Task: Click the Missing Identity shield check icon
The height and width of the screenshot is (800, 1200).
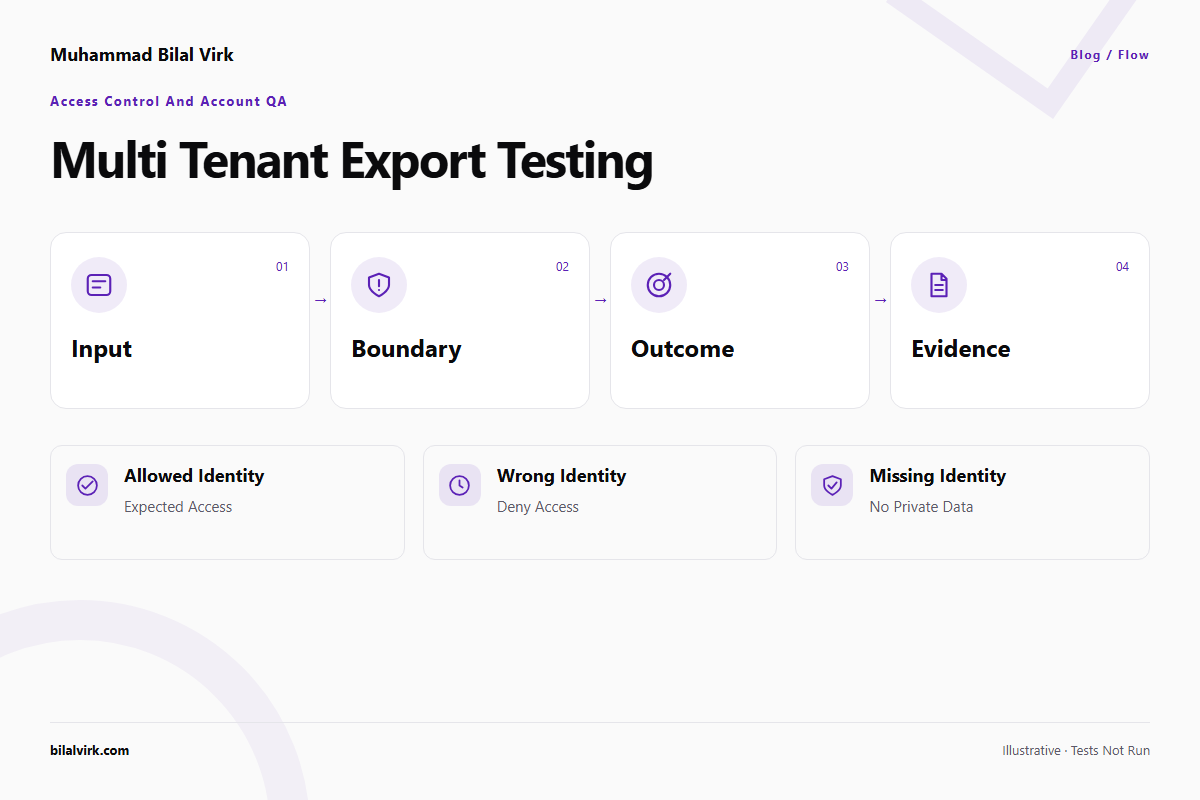Action: point(832,485)
